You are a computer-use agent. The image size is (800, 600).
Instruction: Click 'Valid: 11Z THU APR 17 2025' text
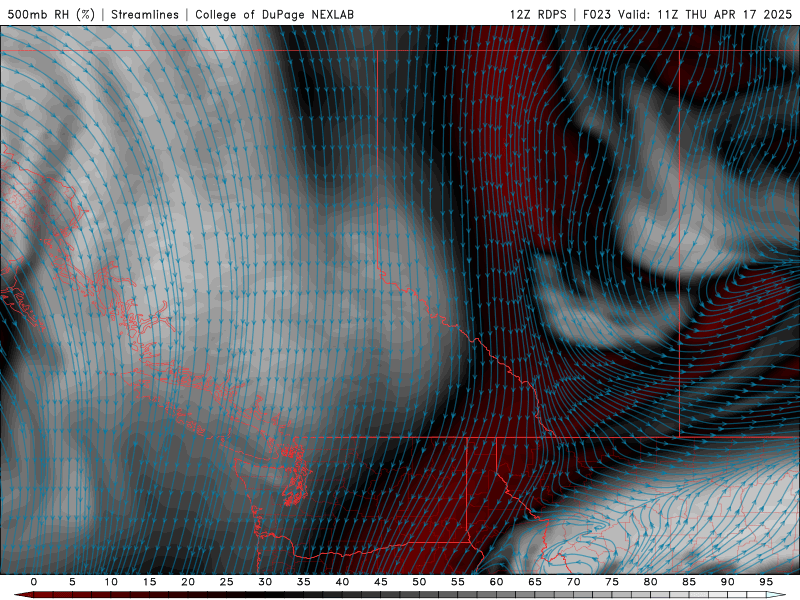click(705, 14)
